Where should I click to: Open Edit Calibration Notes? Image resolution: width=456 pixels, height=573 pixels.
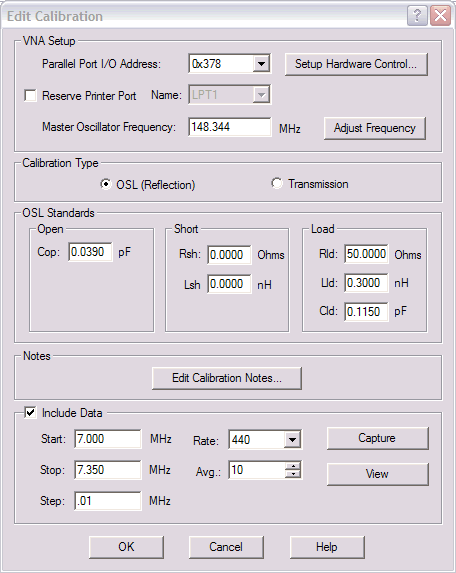[227, 378]
